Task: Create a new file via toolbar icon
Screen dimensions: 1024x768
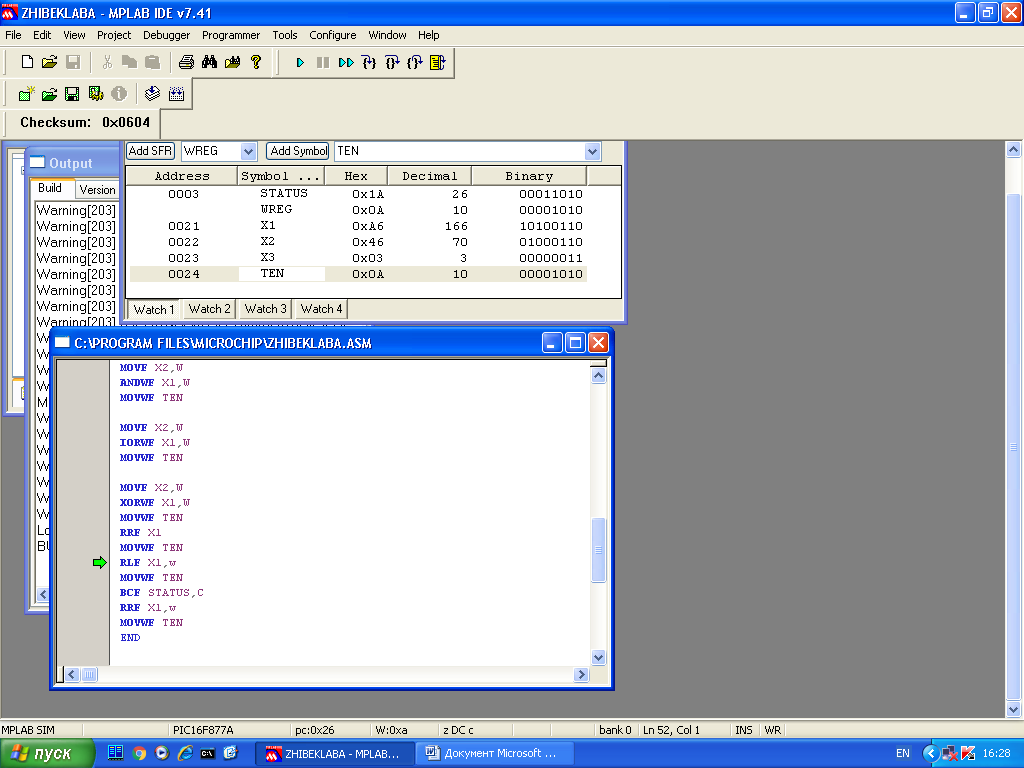Action: [x=27, y=62]
